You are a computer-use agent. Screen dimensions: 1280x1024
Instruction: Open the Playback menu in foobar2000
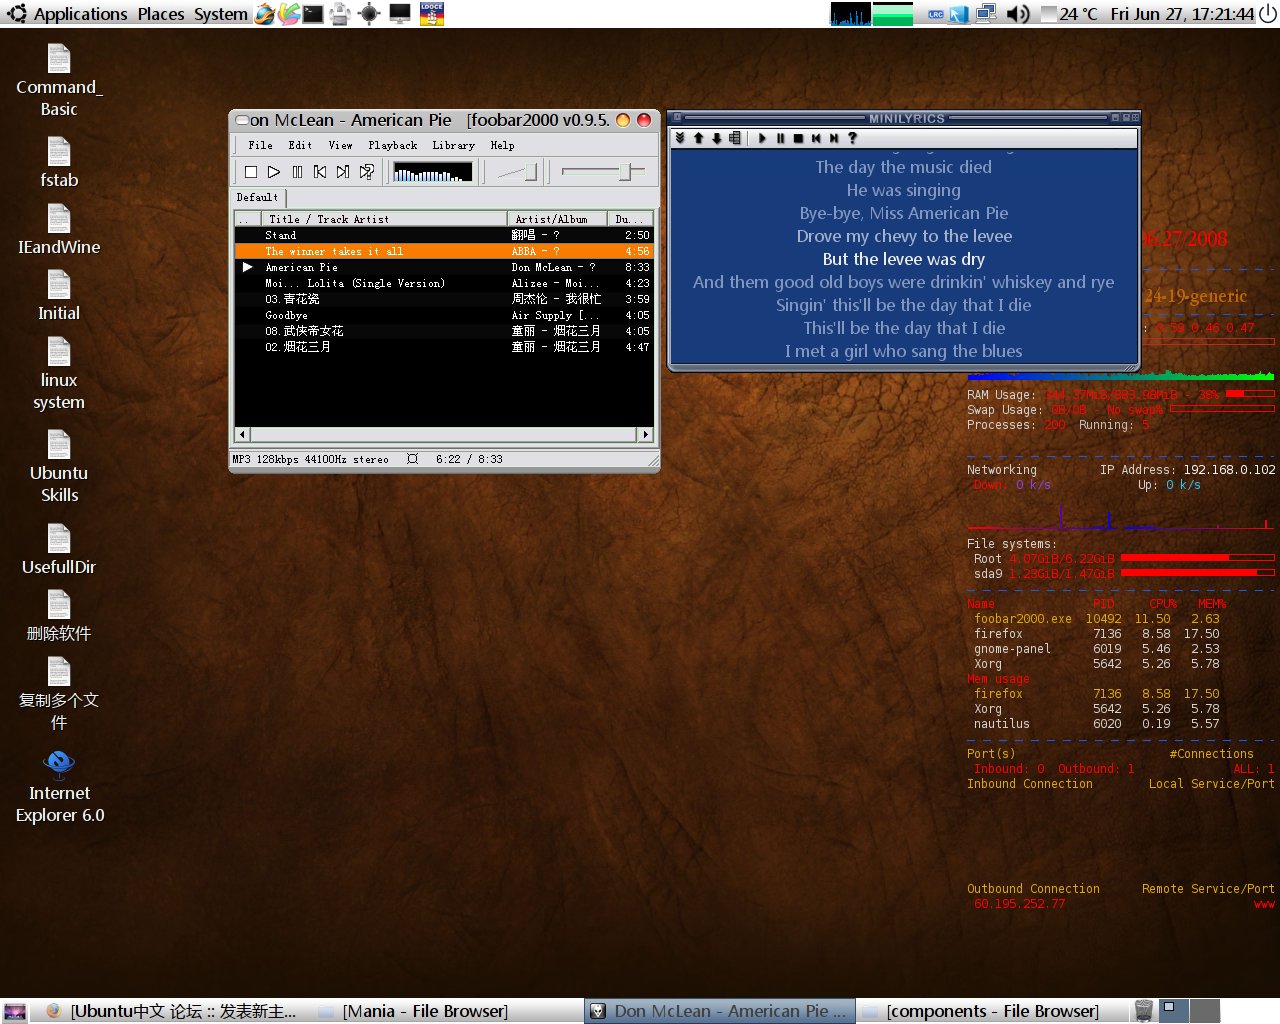pos(393,145)
